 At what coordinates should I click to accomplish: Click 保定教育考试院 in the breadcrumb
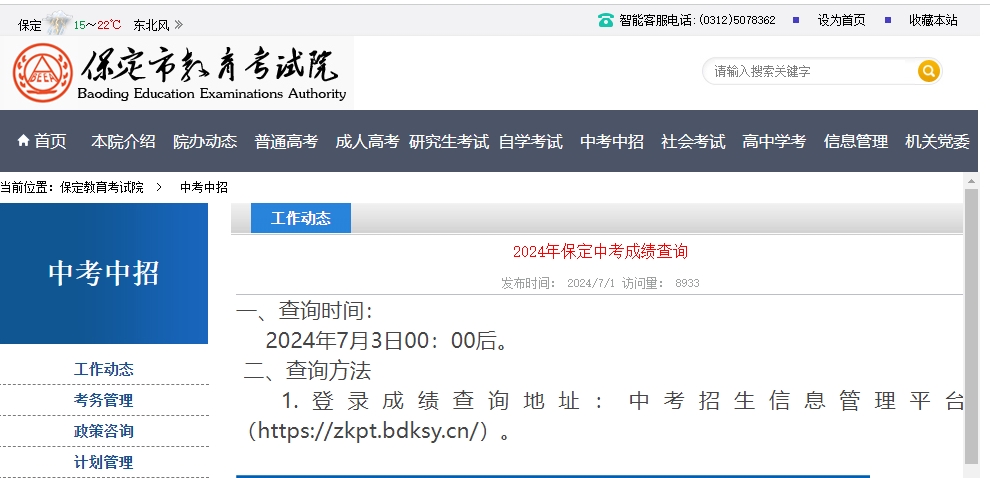pyautogui.click(x=102, y=187)
